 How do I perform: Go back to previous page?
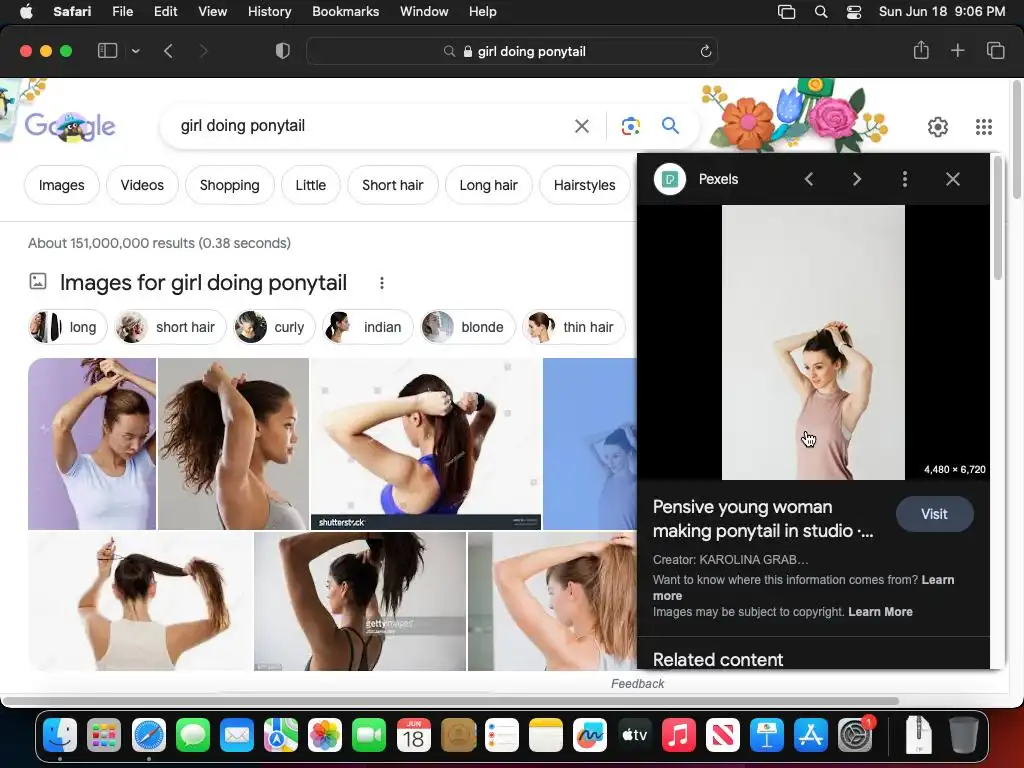tap(168, 51)
